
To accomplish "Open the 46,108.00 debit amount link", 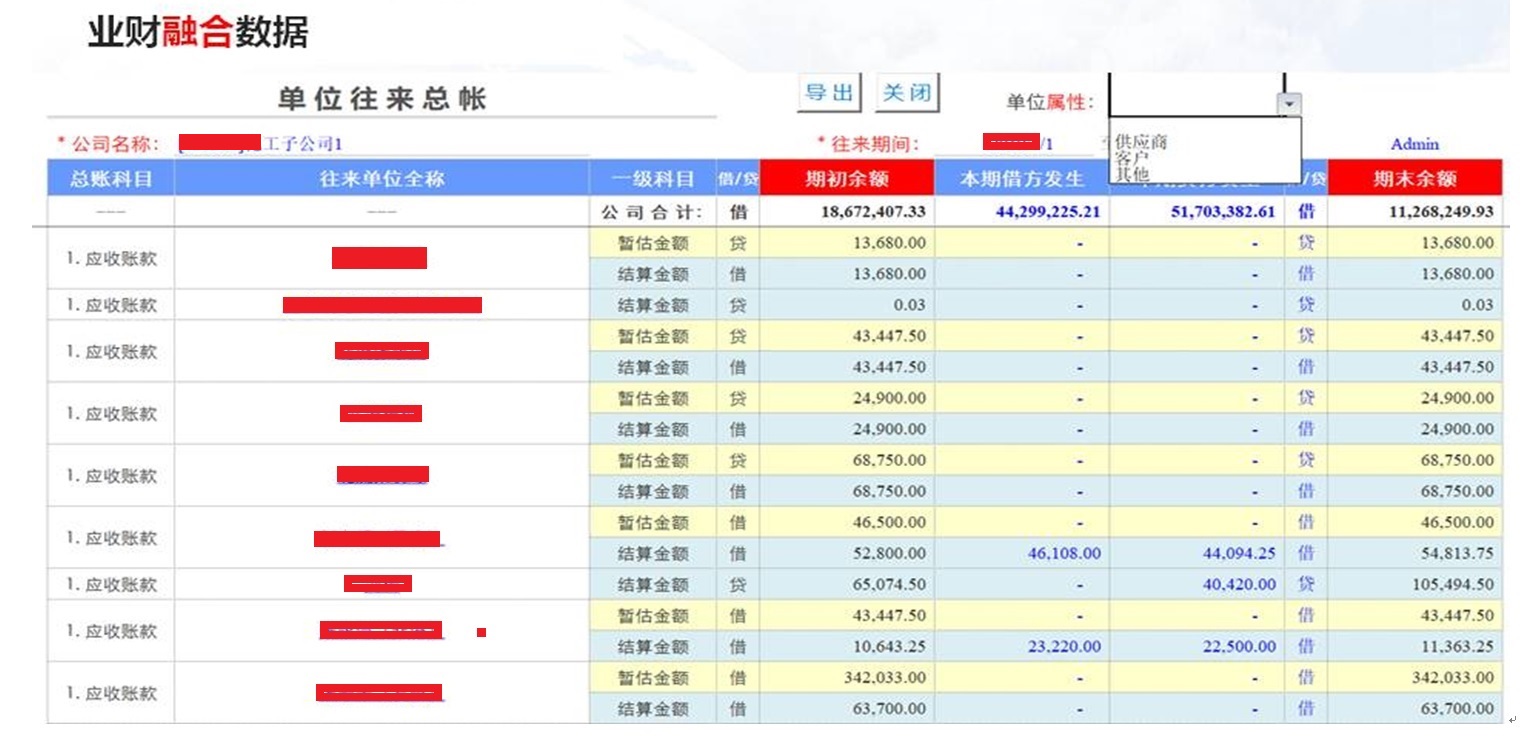I will coord(1064,553).
